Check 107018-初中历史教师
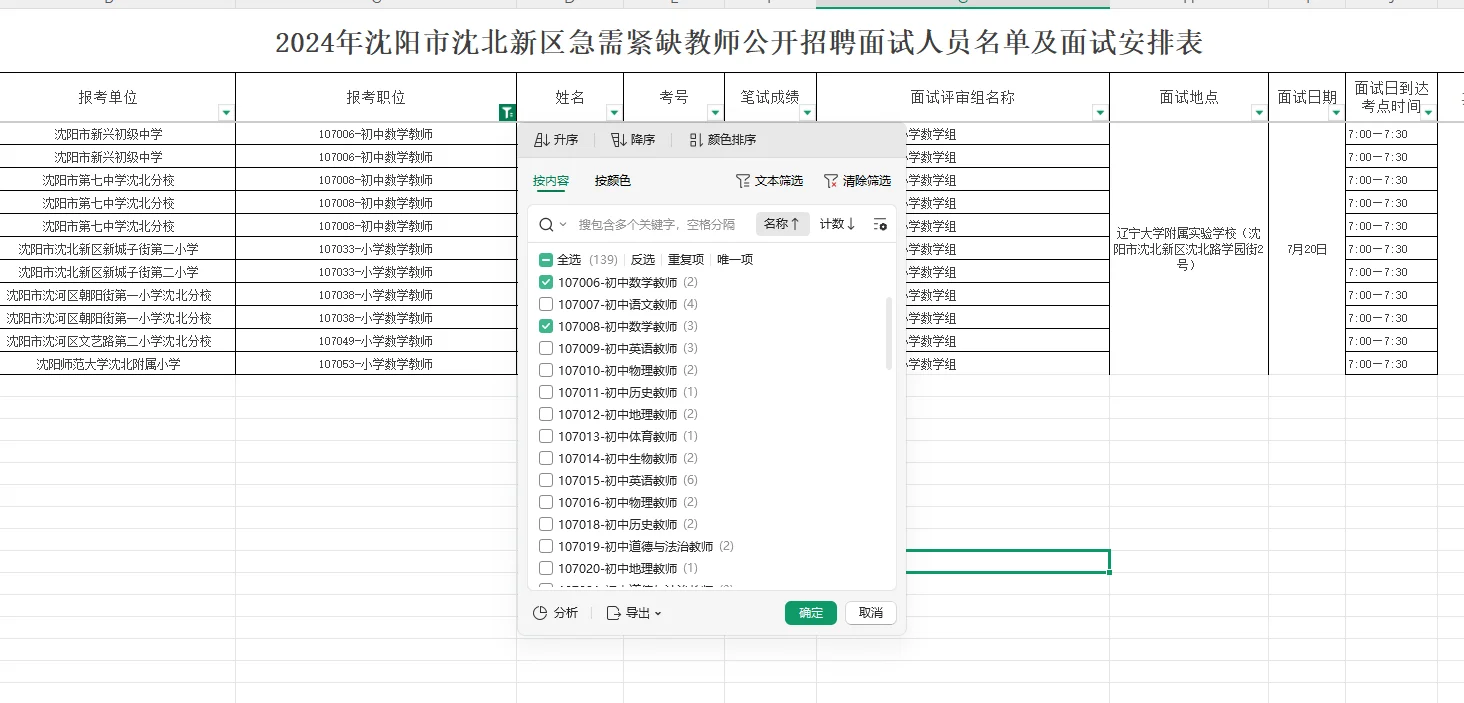The height and width of the screenshot is (703, 1464). coord(546,524)
